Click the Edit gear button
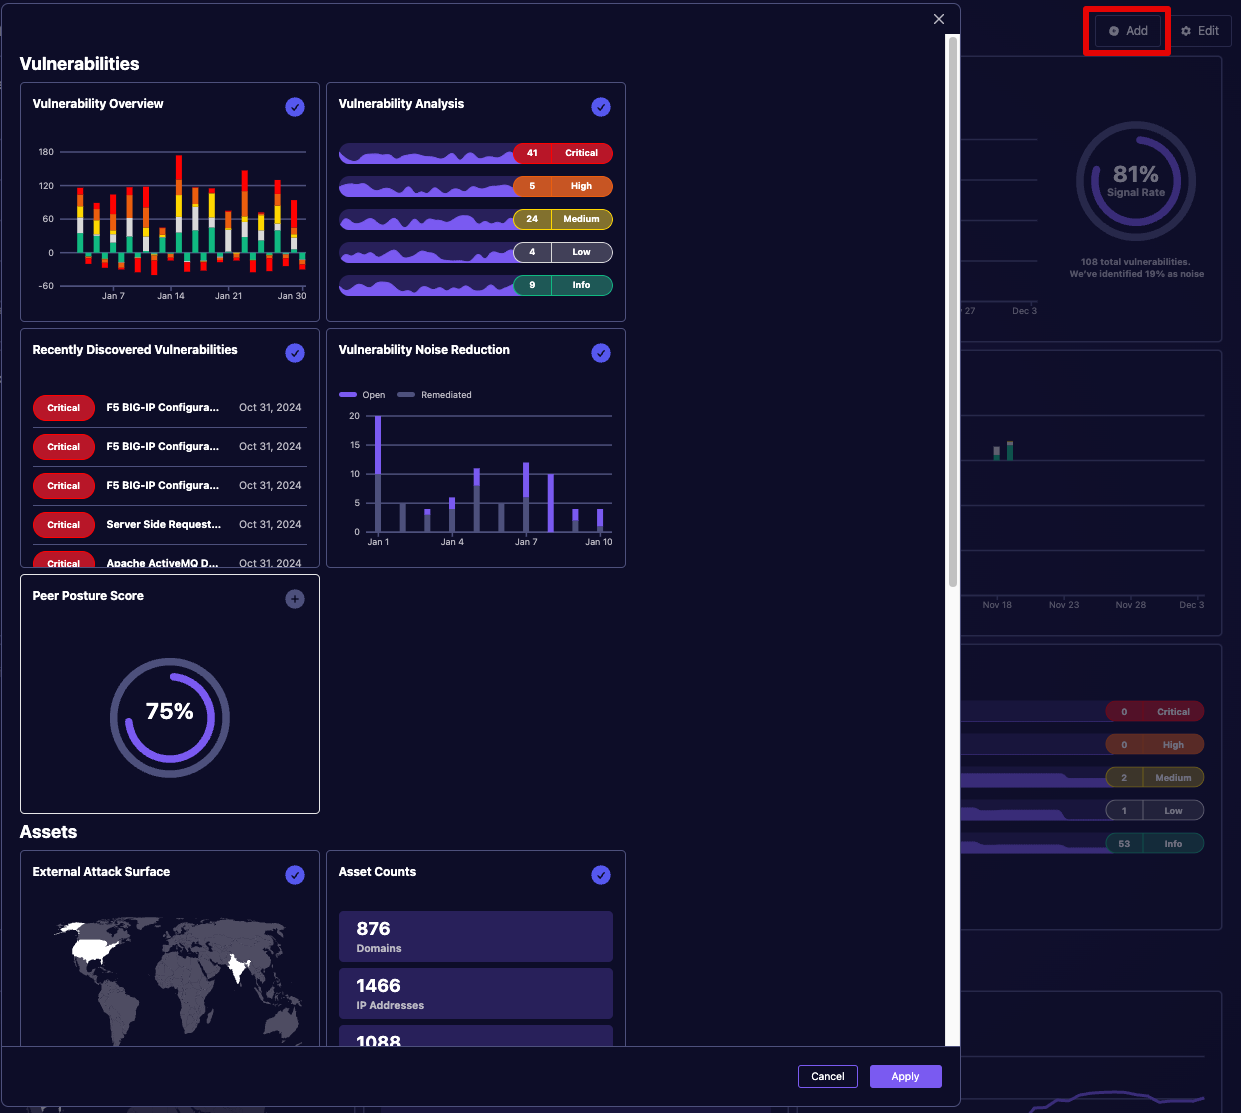The width and height of the screenshot is (1241, 1113). tap(1200, 31)
